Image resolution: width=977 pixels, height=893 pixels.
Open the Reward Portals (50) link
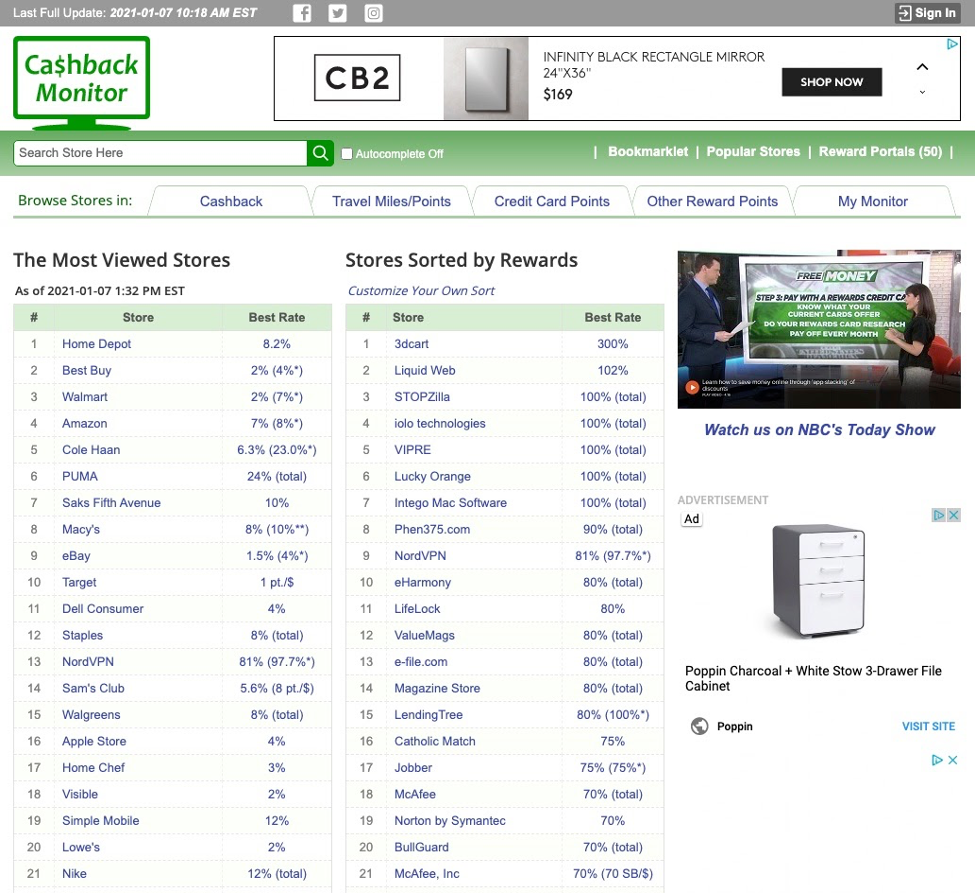pyautogui.click(x=880, y=152)
